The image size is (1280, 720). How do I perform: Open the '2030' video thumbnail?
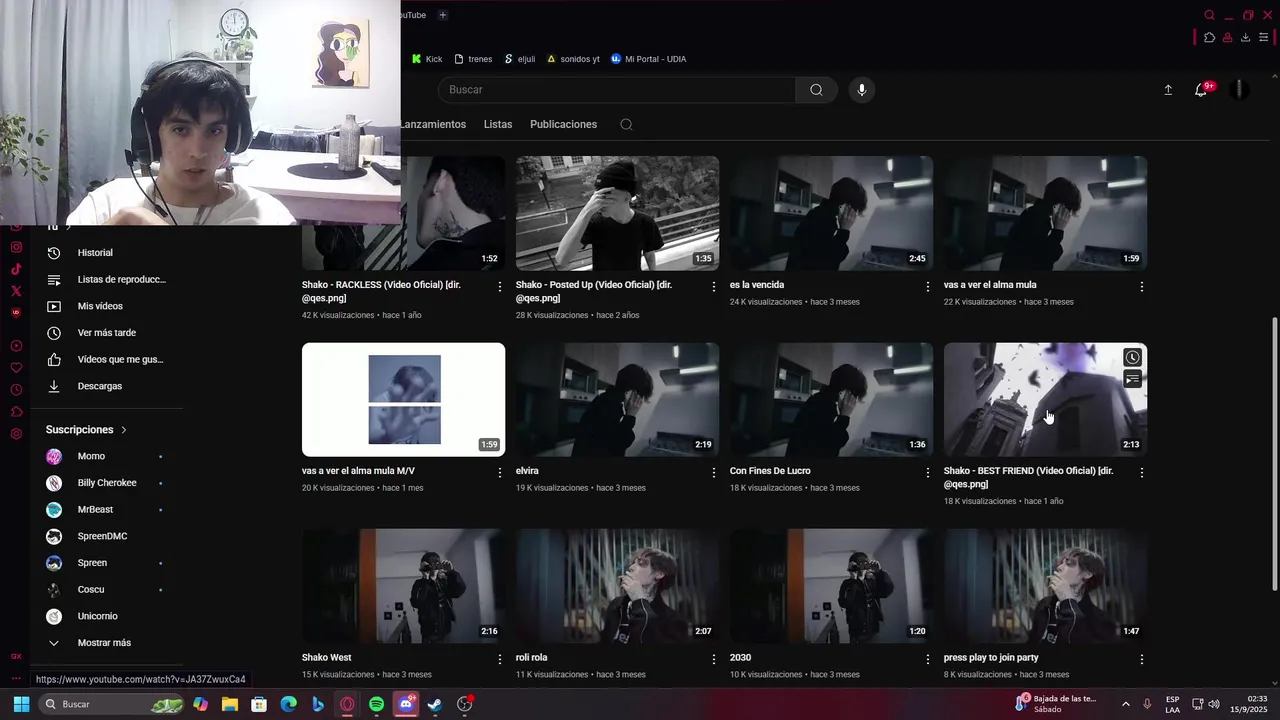point(831,586)
